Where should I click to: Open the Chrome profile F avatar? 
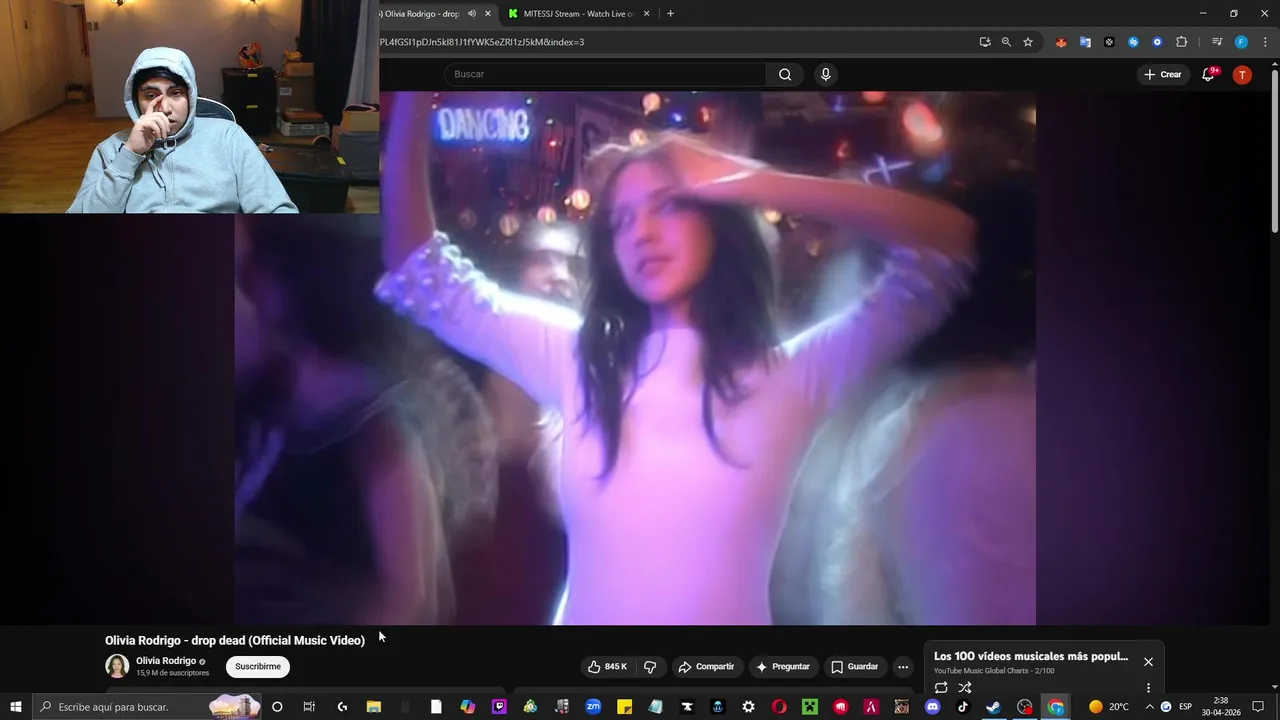coord(1241,42)
